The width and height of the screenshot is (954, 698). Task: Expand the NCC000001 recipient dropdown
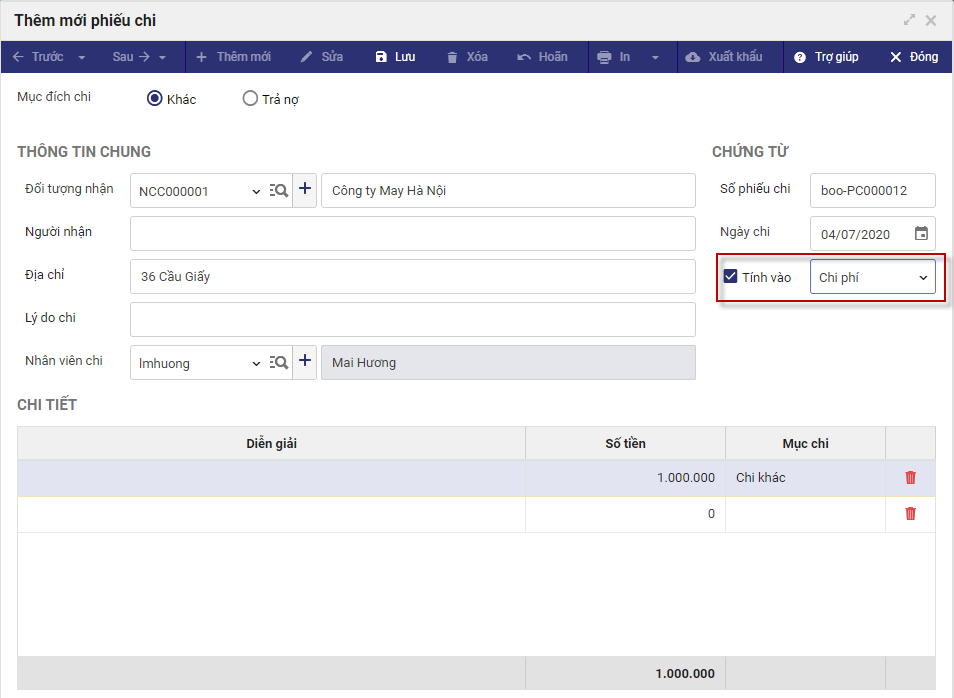[x=256, y=191]
